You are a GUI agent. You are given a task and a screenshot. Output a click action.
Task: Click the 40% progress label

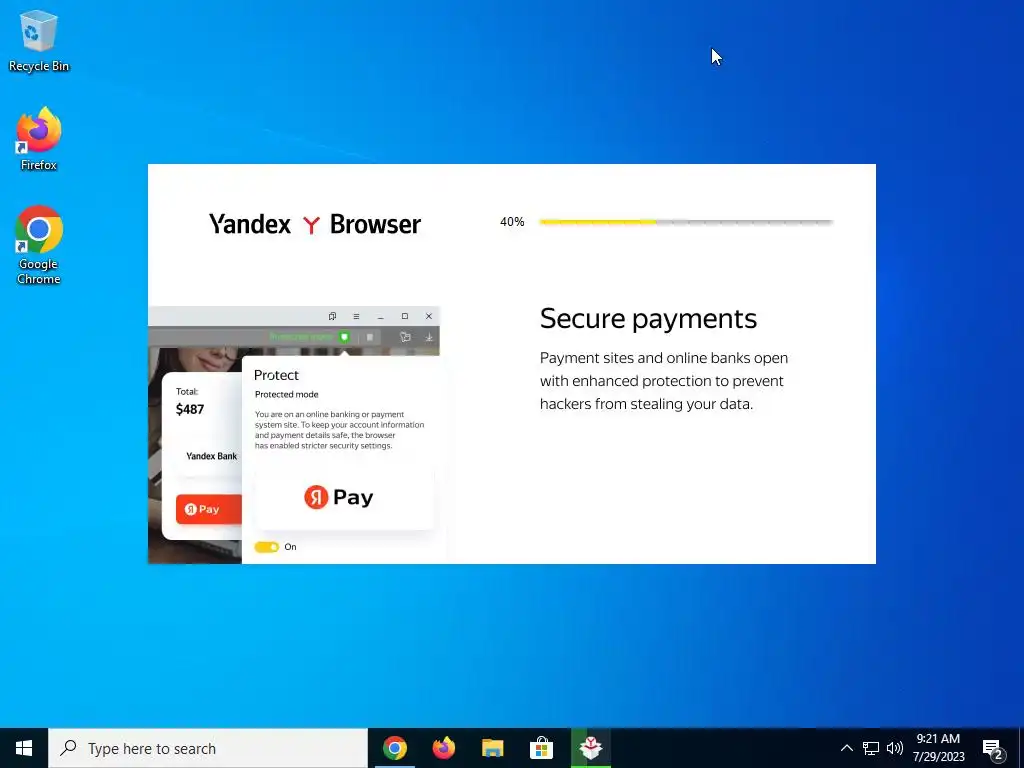tap(512, 222)
